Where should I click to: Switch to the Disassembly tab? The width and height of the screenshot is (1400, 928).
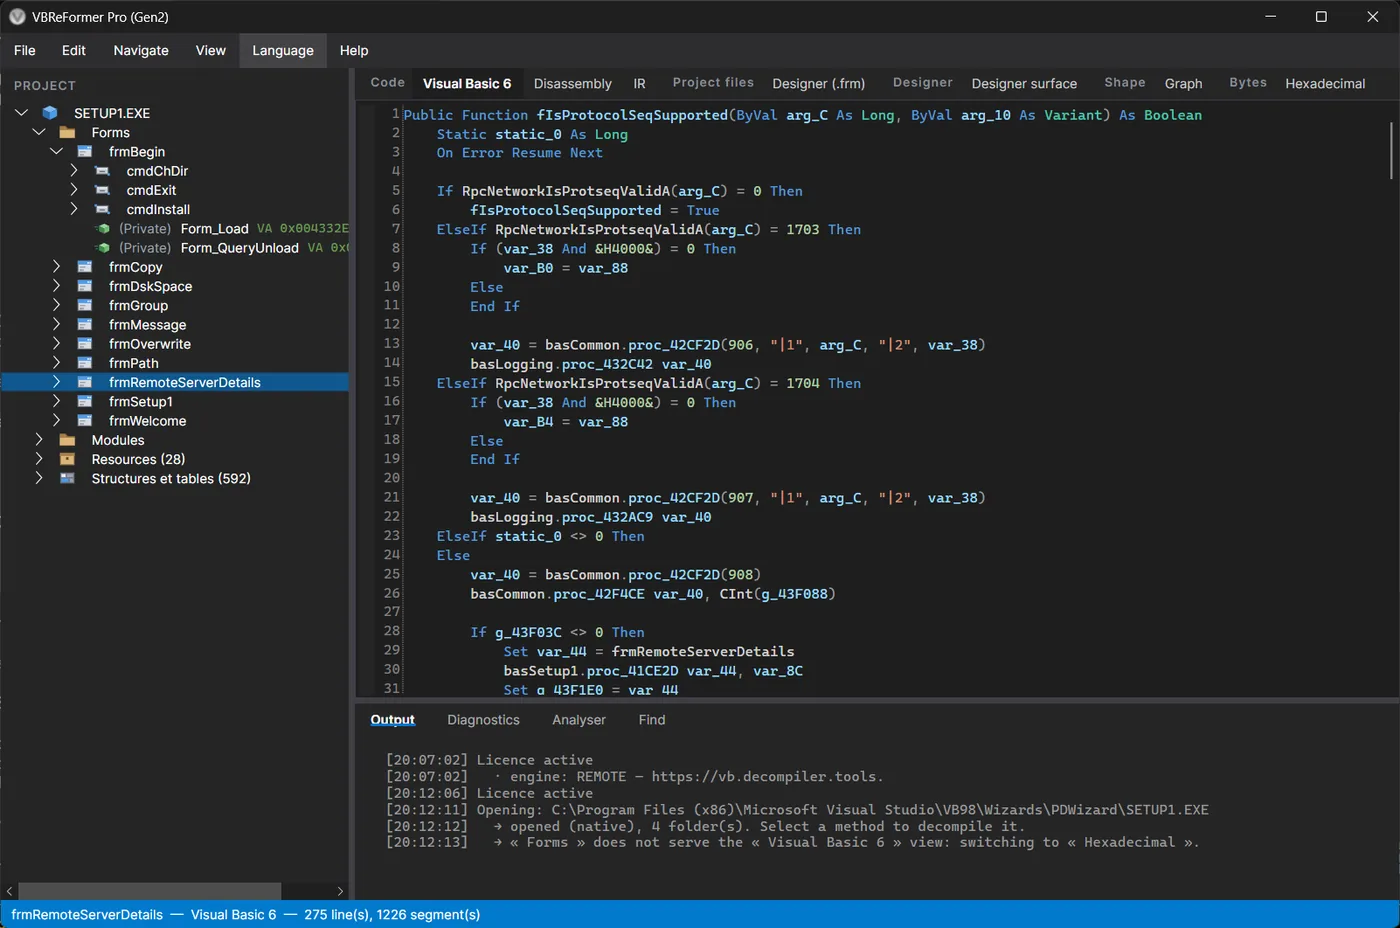coord(573,83)
